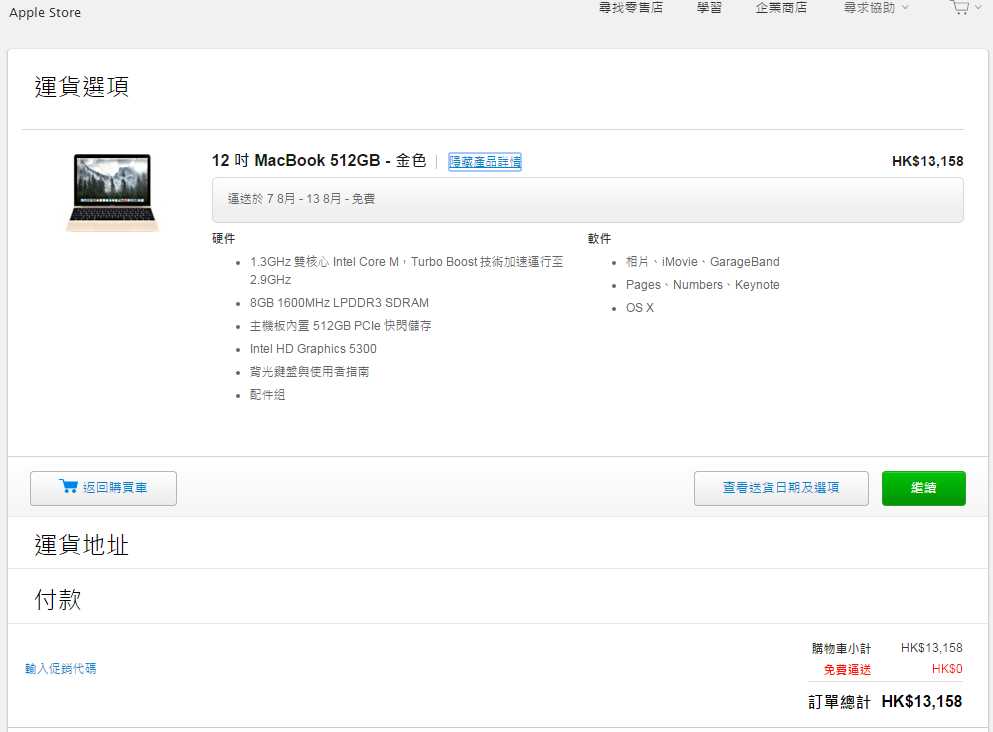Open 學習 menu item
Viewport: 993px width, 732px height.
709,8
